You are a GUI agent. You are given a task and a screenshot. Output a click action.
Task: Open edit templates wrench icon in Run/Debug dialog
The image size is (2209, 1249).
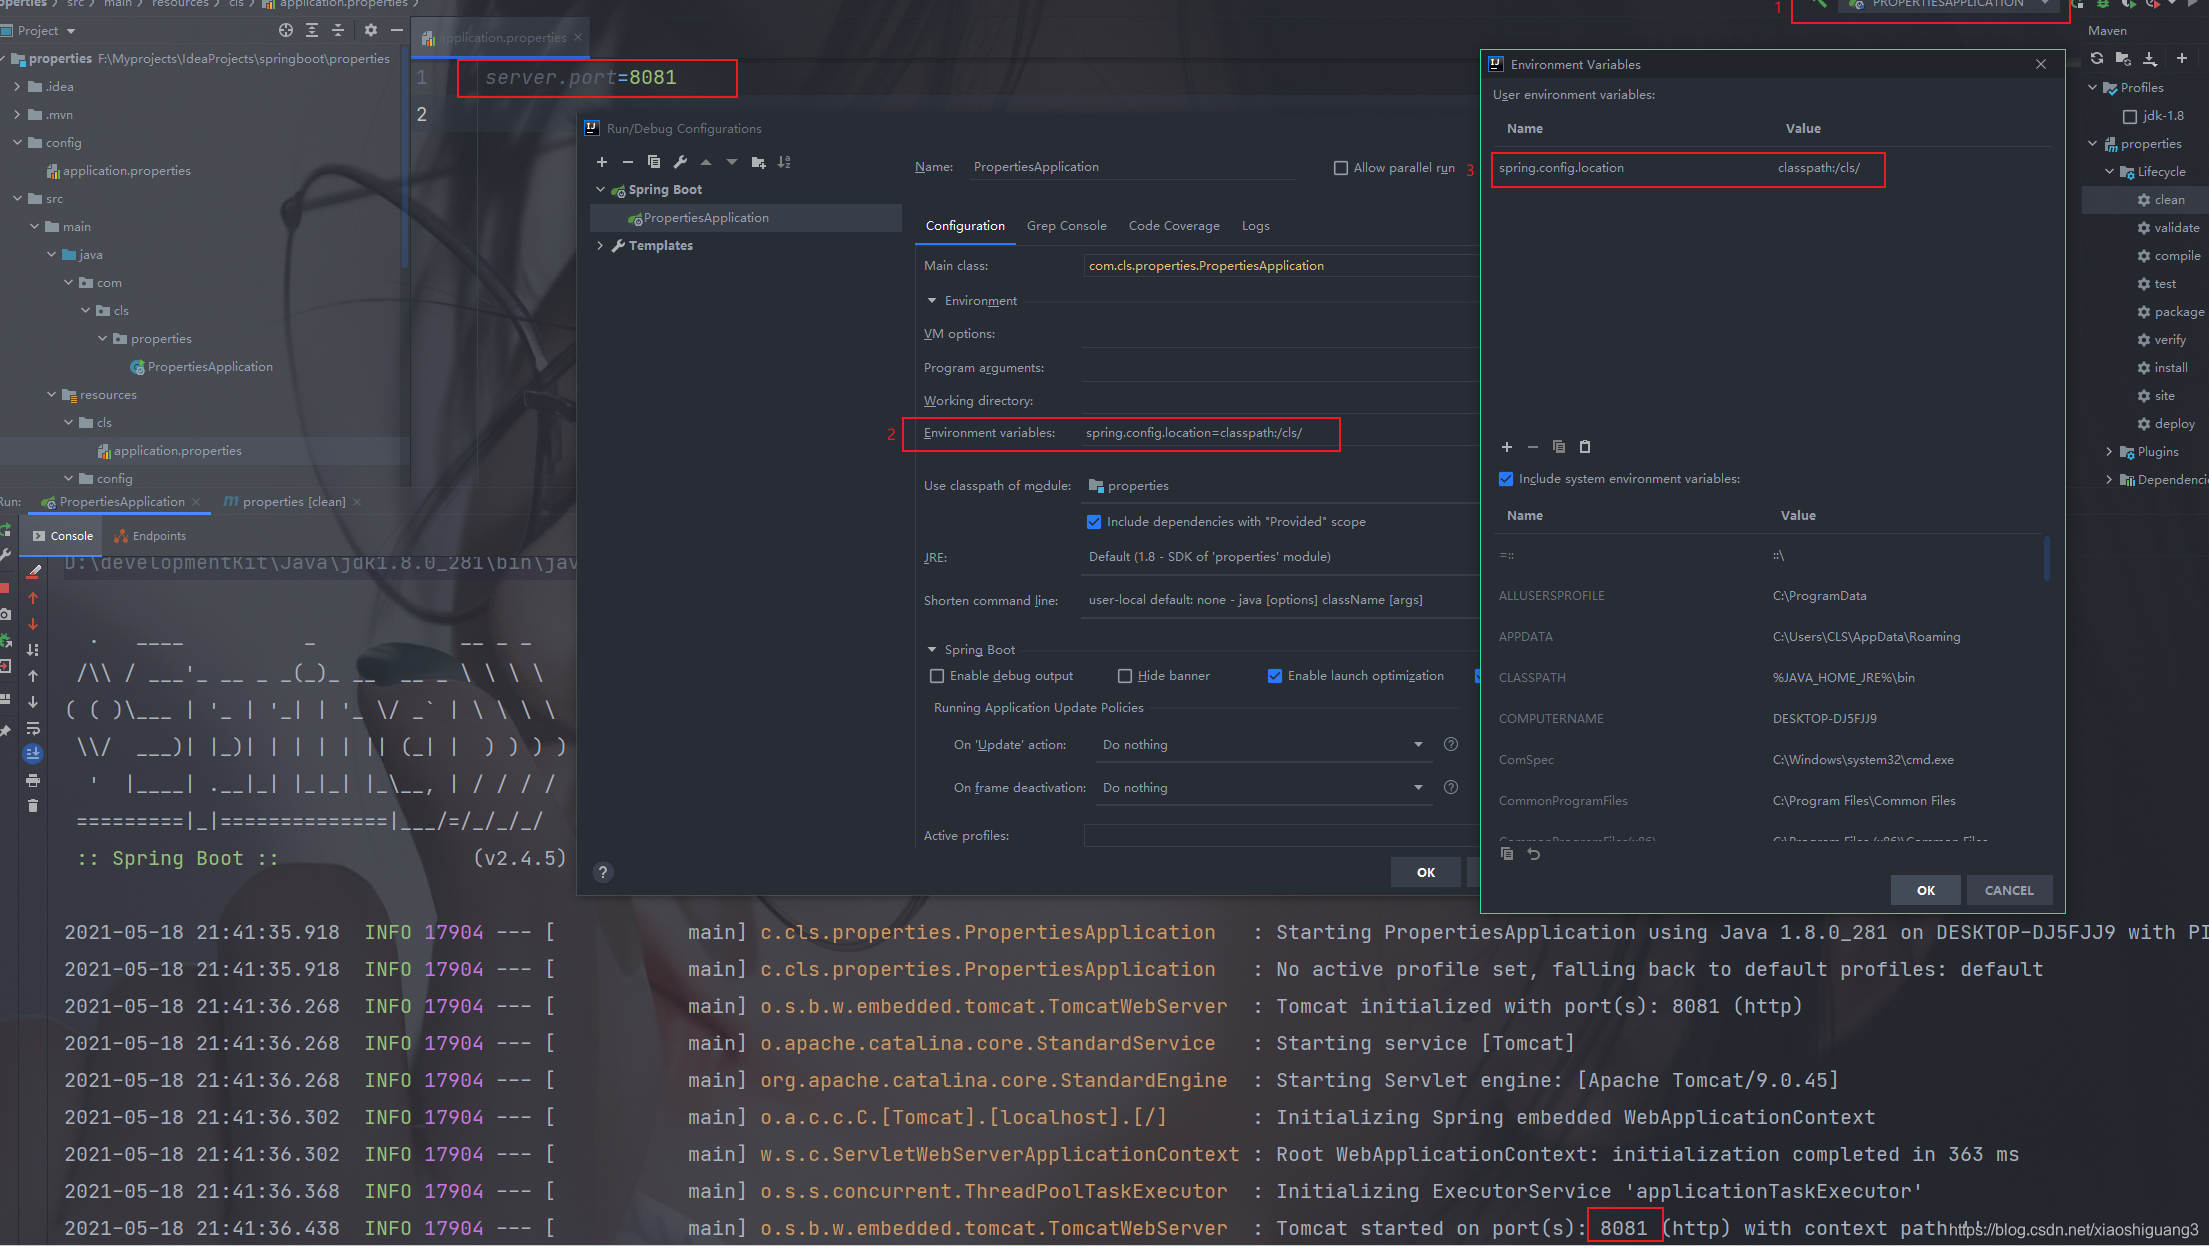(680, 162)
